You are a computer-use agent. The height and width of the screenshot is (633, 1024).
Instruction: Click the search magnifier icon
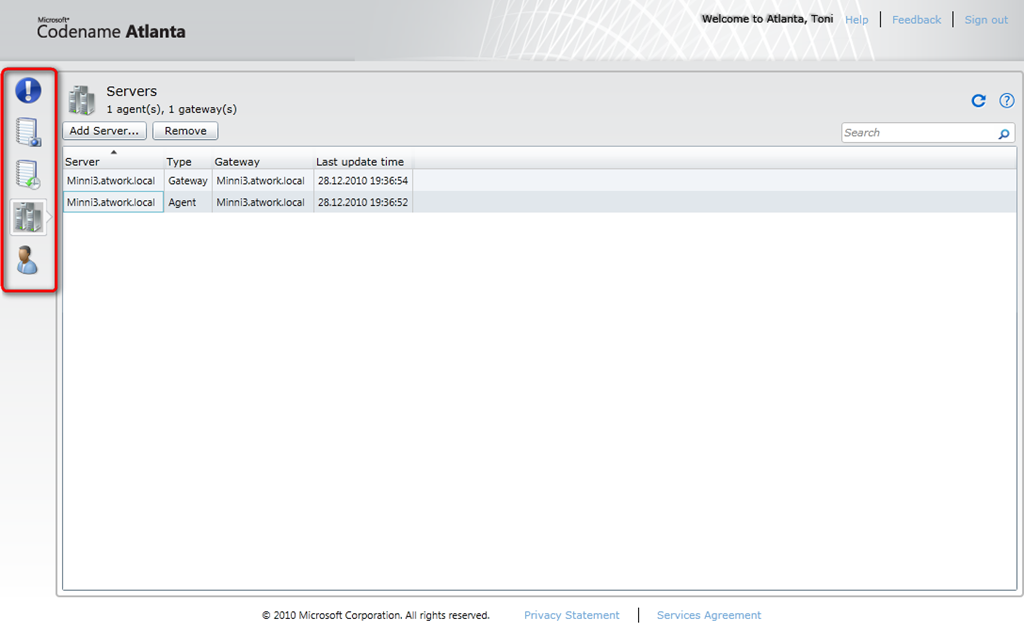pos(1004,133)
